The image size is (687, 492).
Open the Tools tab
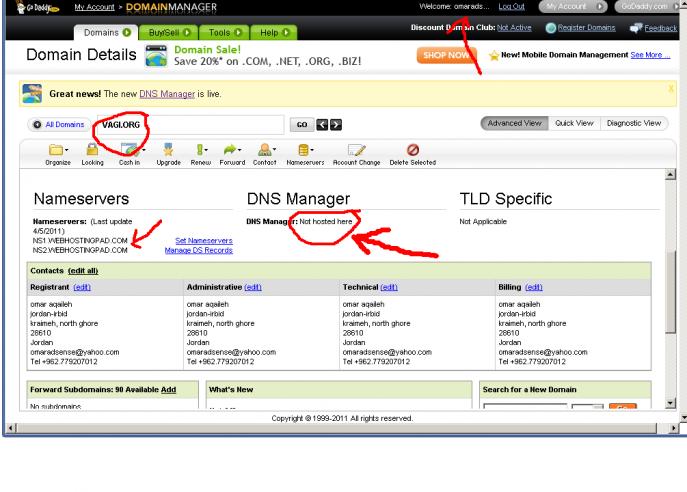224,33
